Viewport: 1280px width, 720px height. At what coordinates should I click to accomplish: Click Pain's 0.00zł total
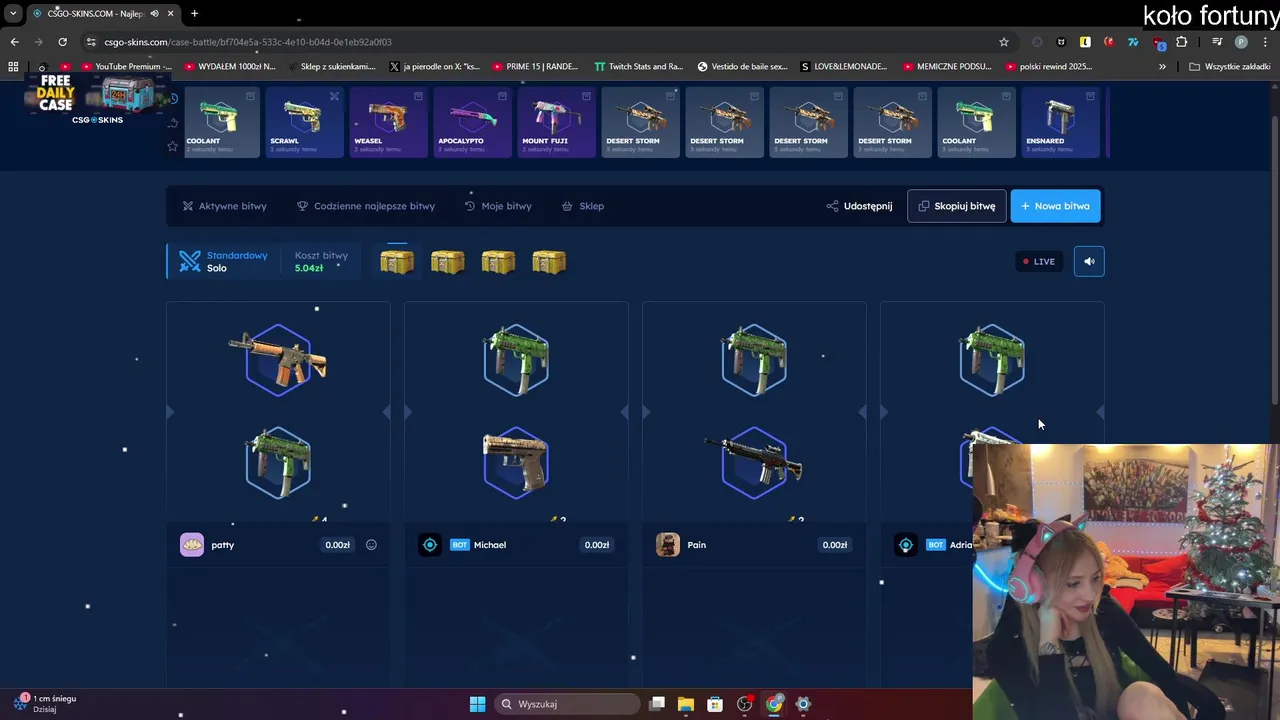tap(835, 545)
